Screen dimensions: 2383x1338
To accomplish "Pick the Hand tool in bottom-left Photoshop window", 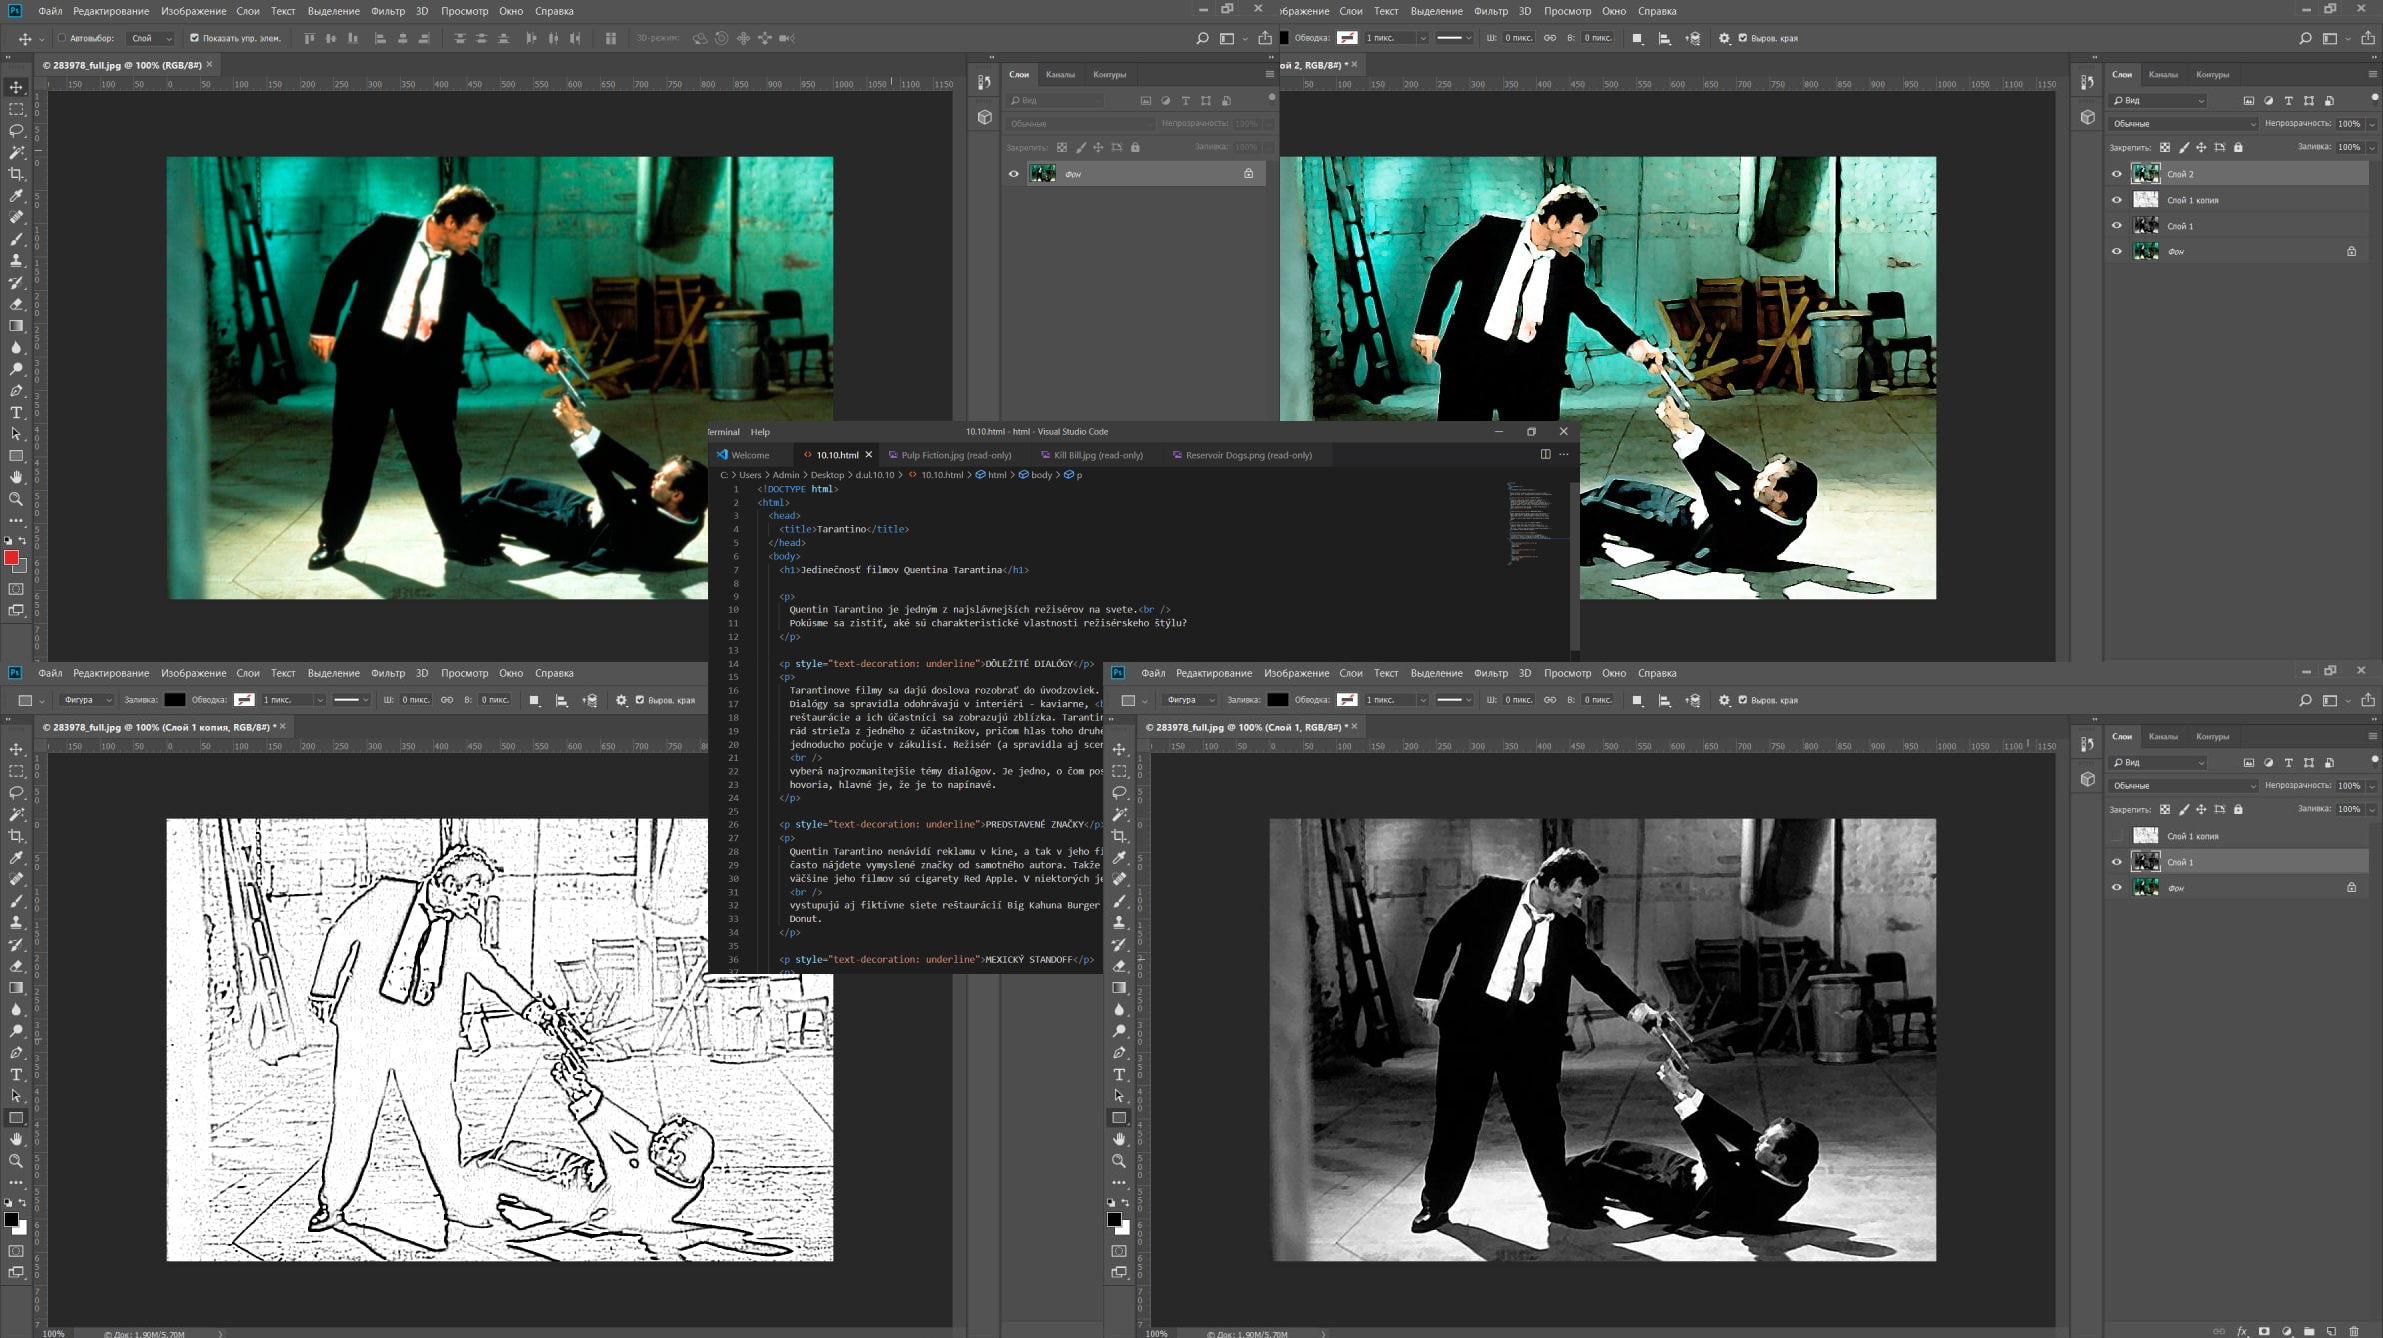I will pyautogui.click(x=16, y=1139).
